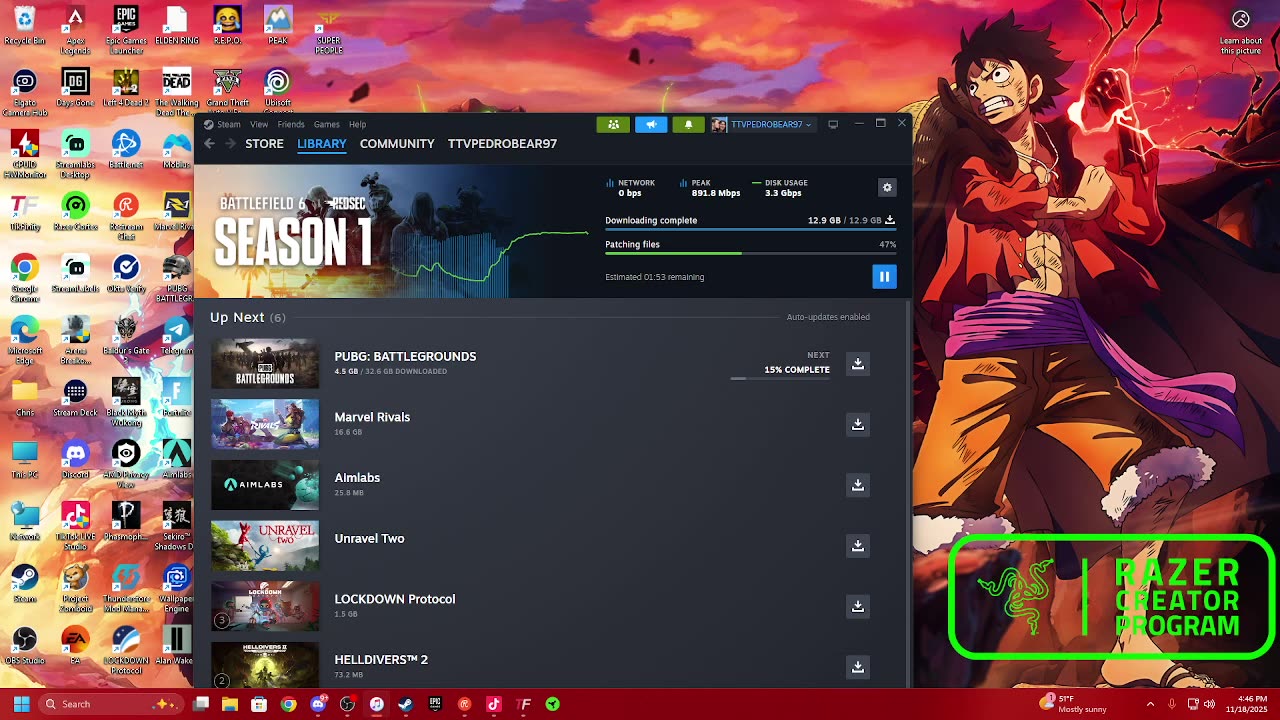Click download icon for Aimlabs
The width and height of the screenshot is (1280, 720).
(x=857, y=485)
